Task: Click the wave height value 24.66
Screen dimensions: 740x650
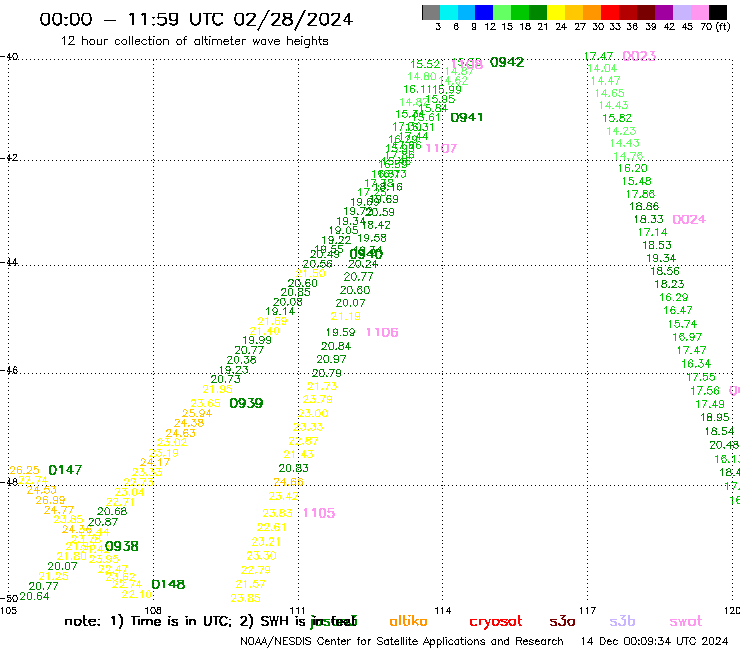Action: [288, 482]
